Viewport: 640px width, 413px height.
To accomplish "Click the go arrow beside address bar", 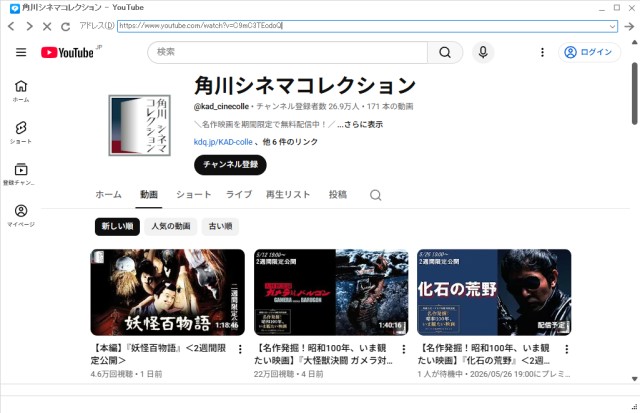I will coord(629,27).
